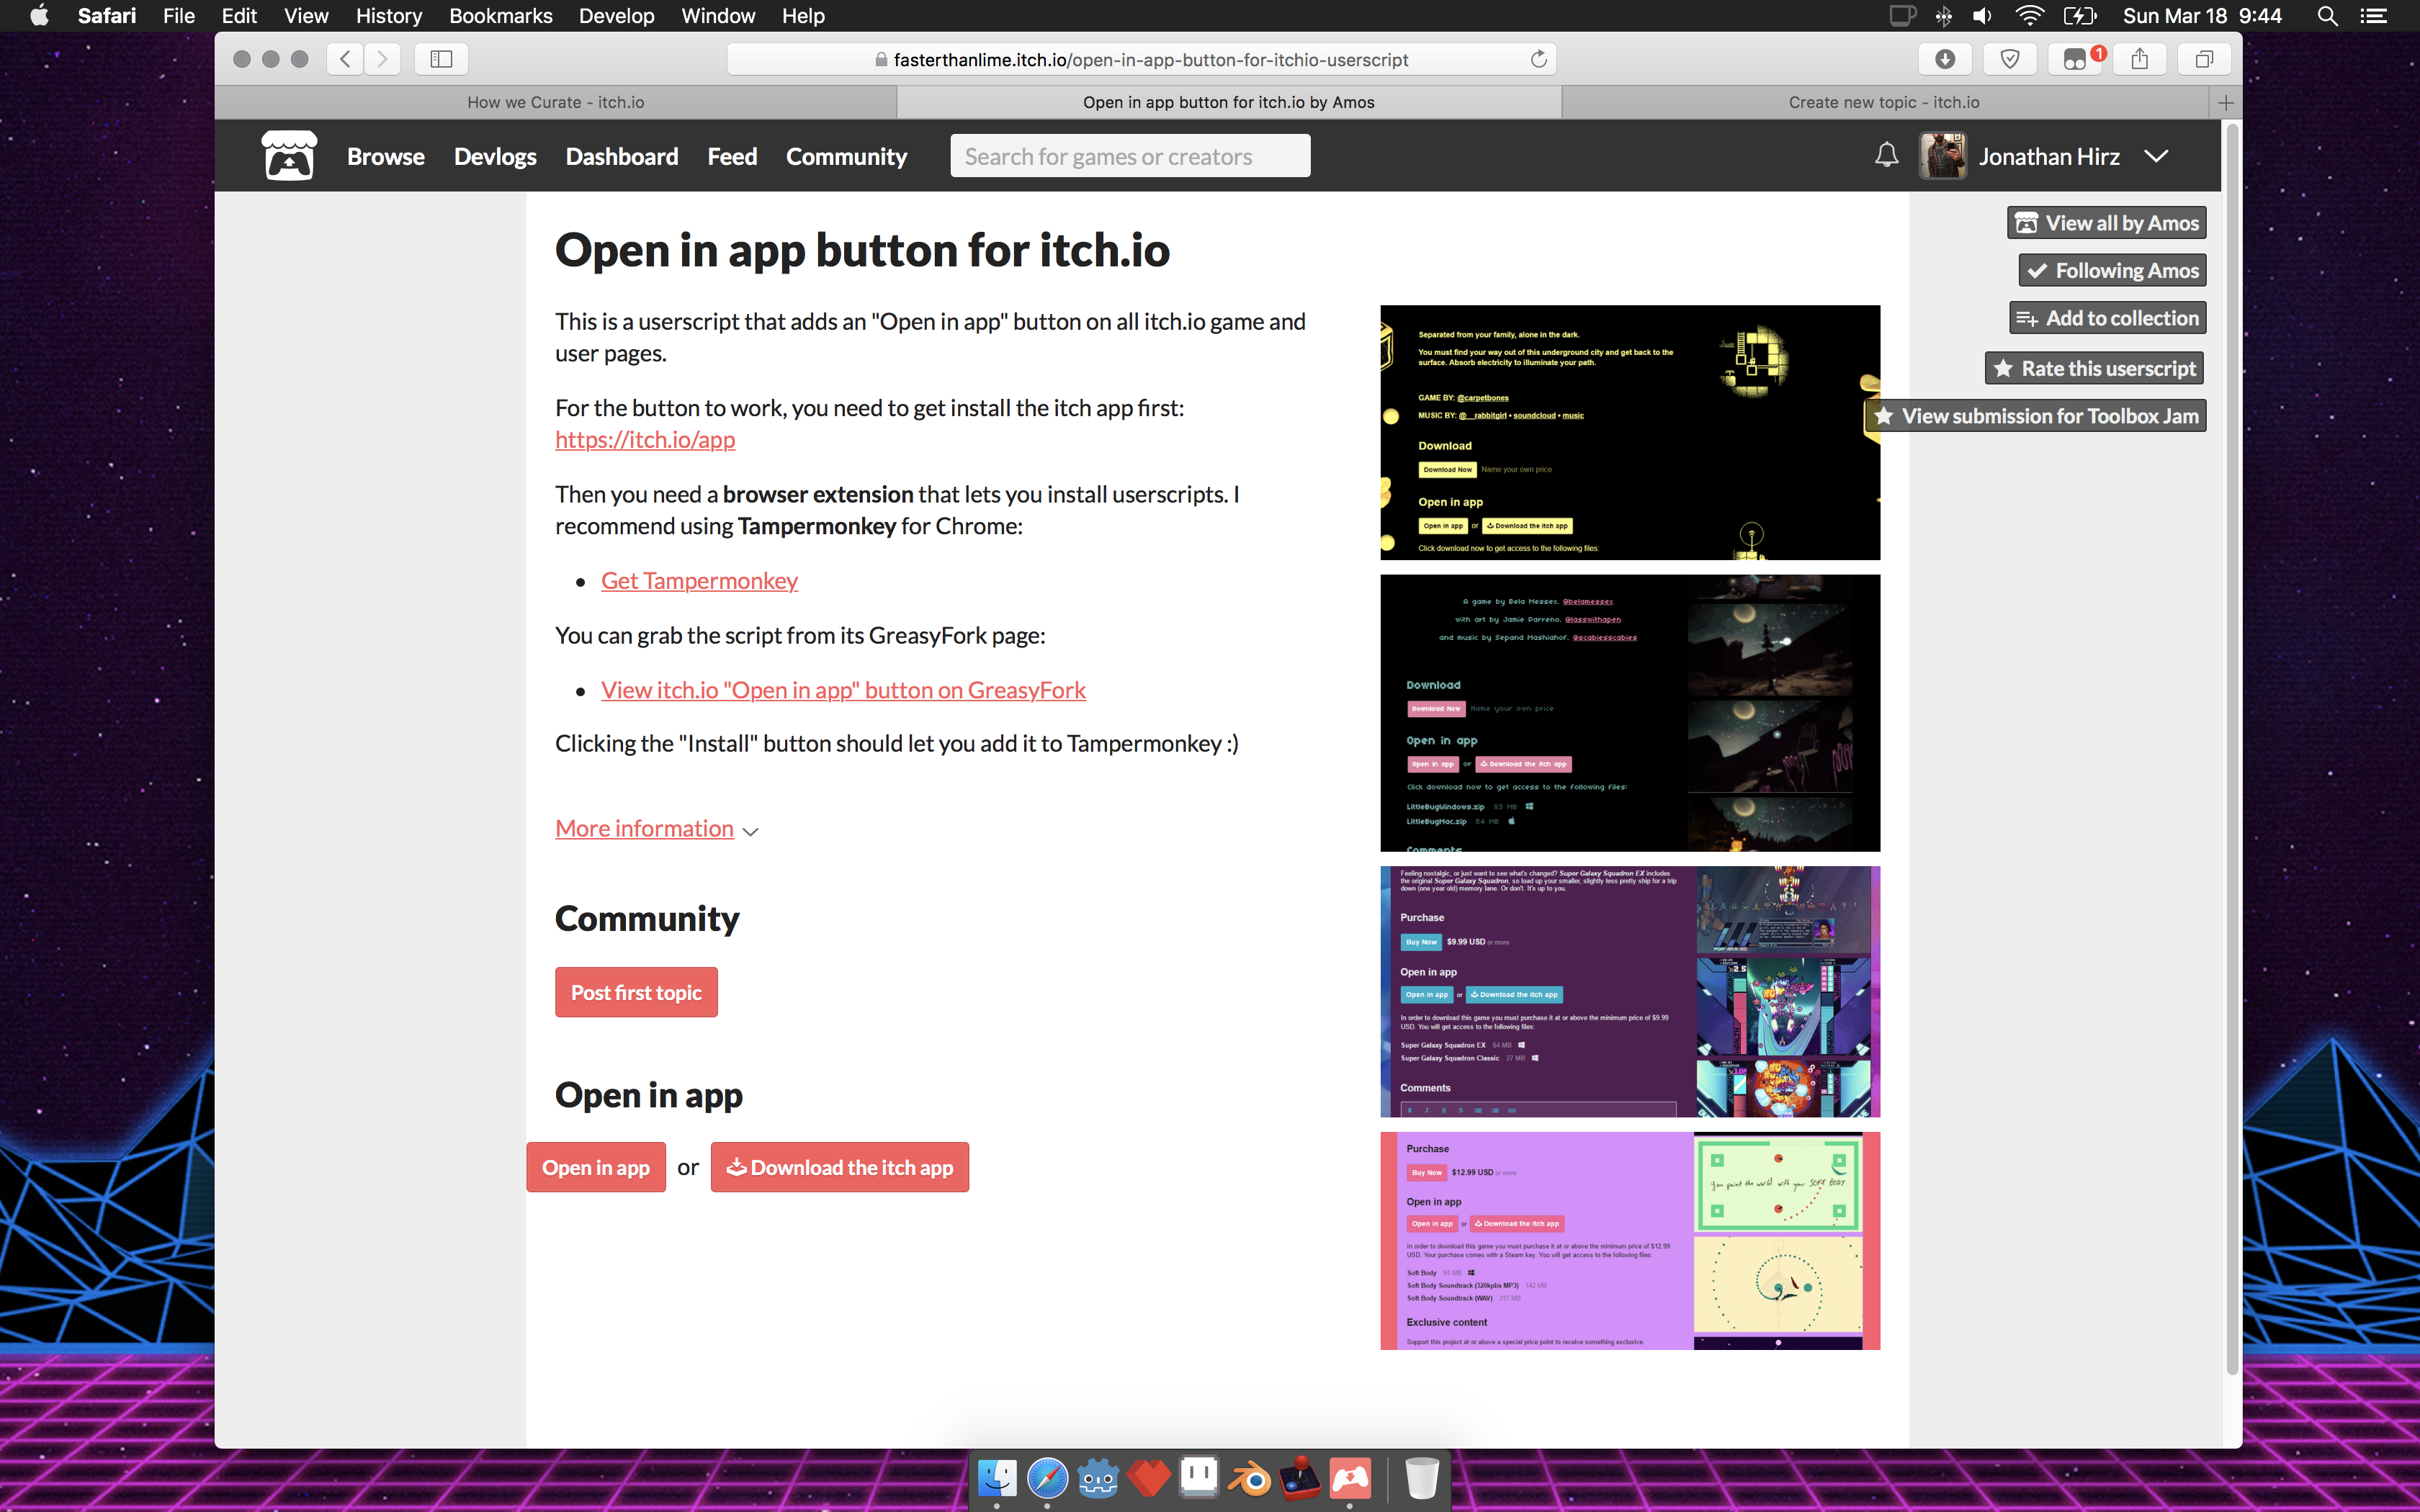
Task: Click the Wi-Fi status icon
Action: pos(2029,16)
